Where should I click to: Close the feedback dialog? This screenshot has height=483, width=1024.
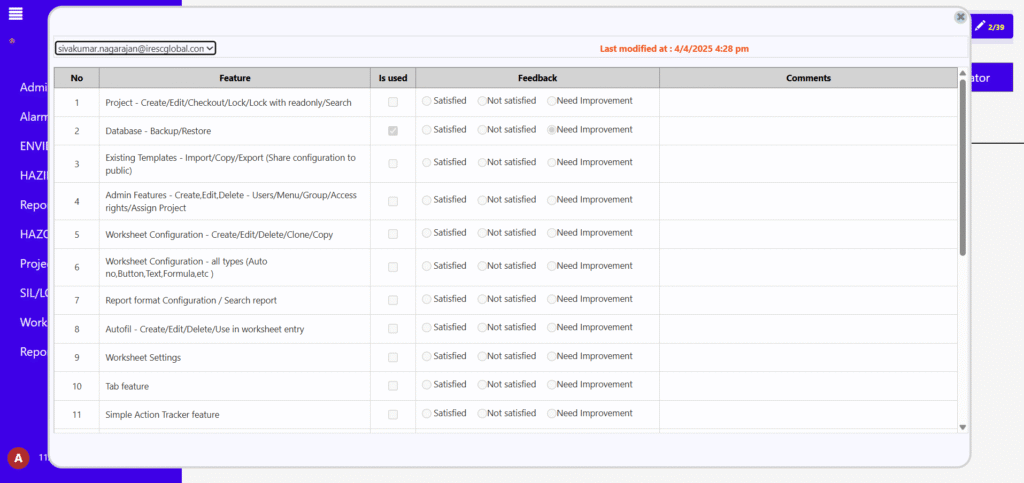click(x=960, y=17)
